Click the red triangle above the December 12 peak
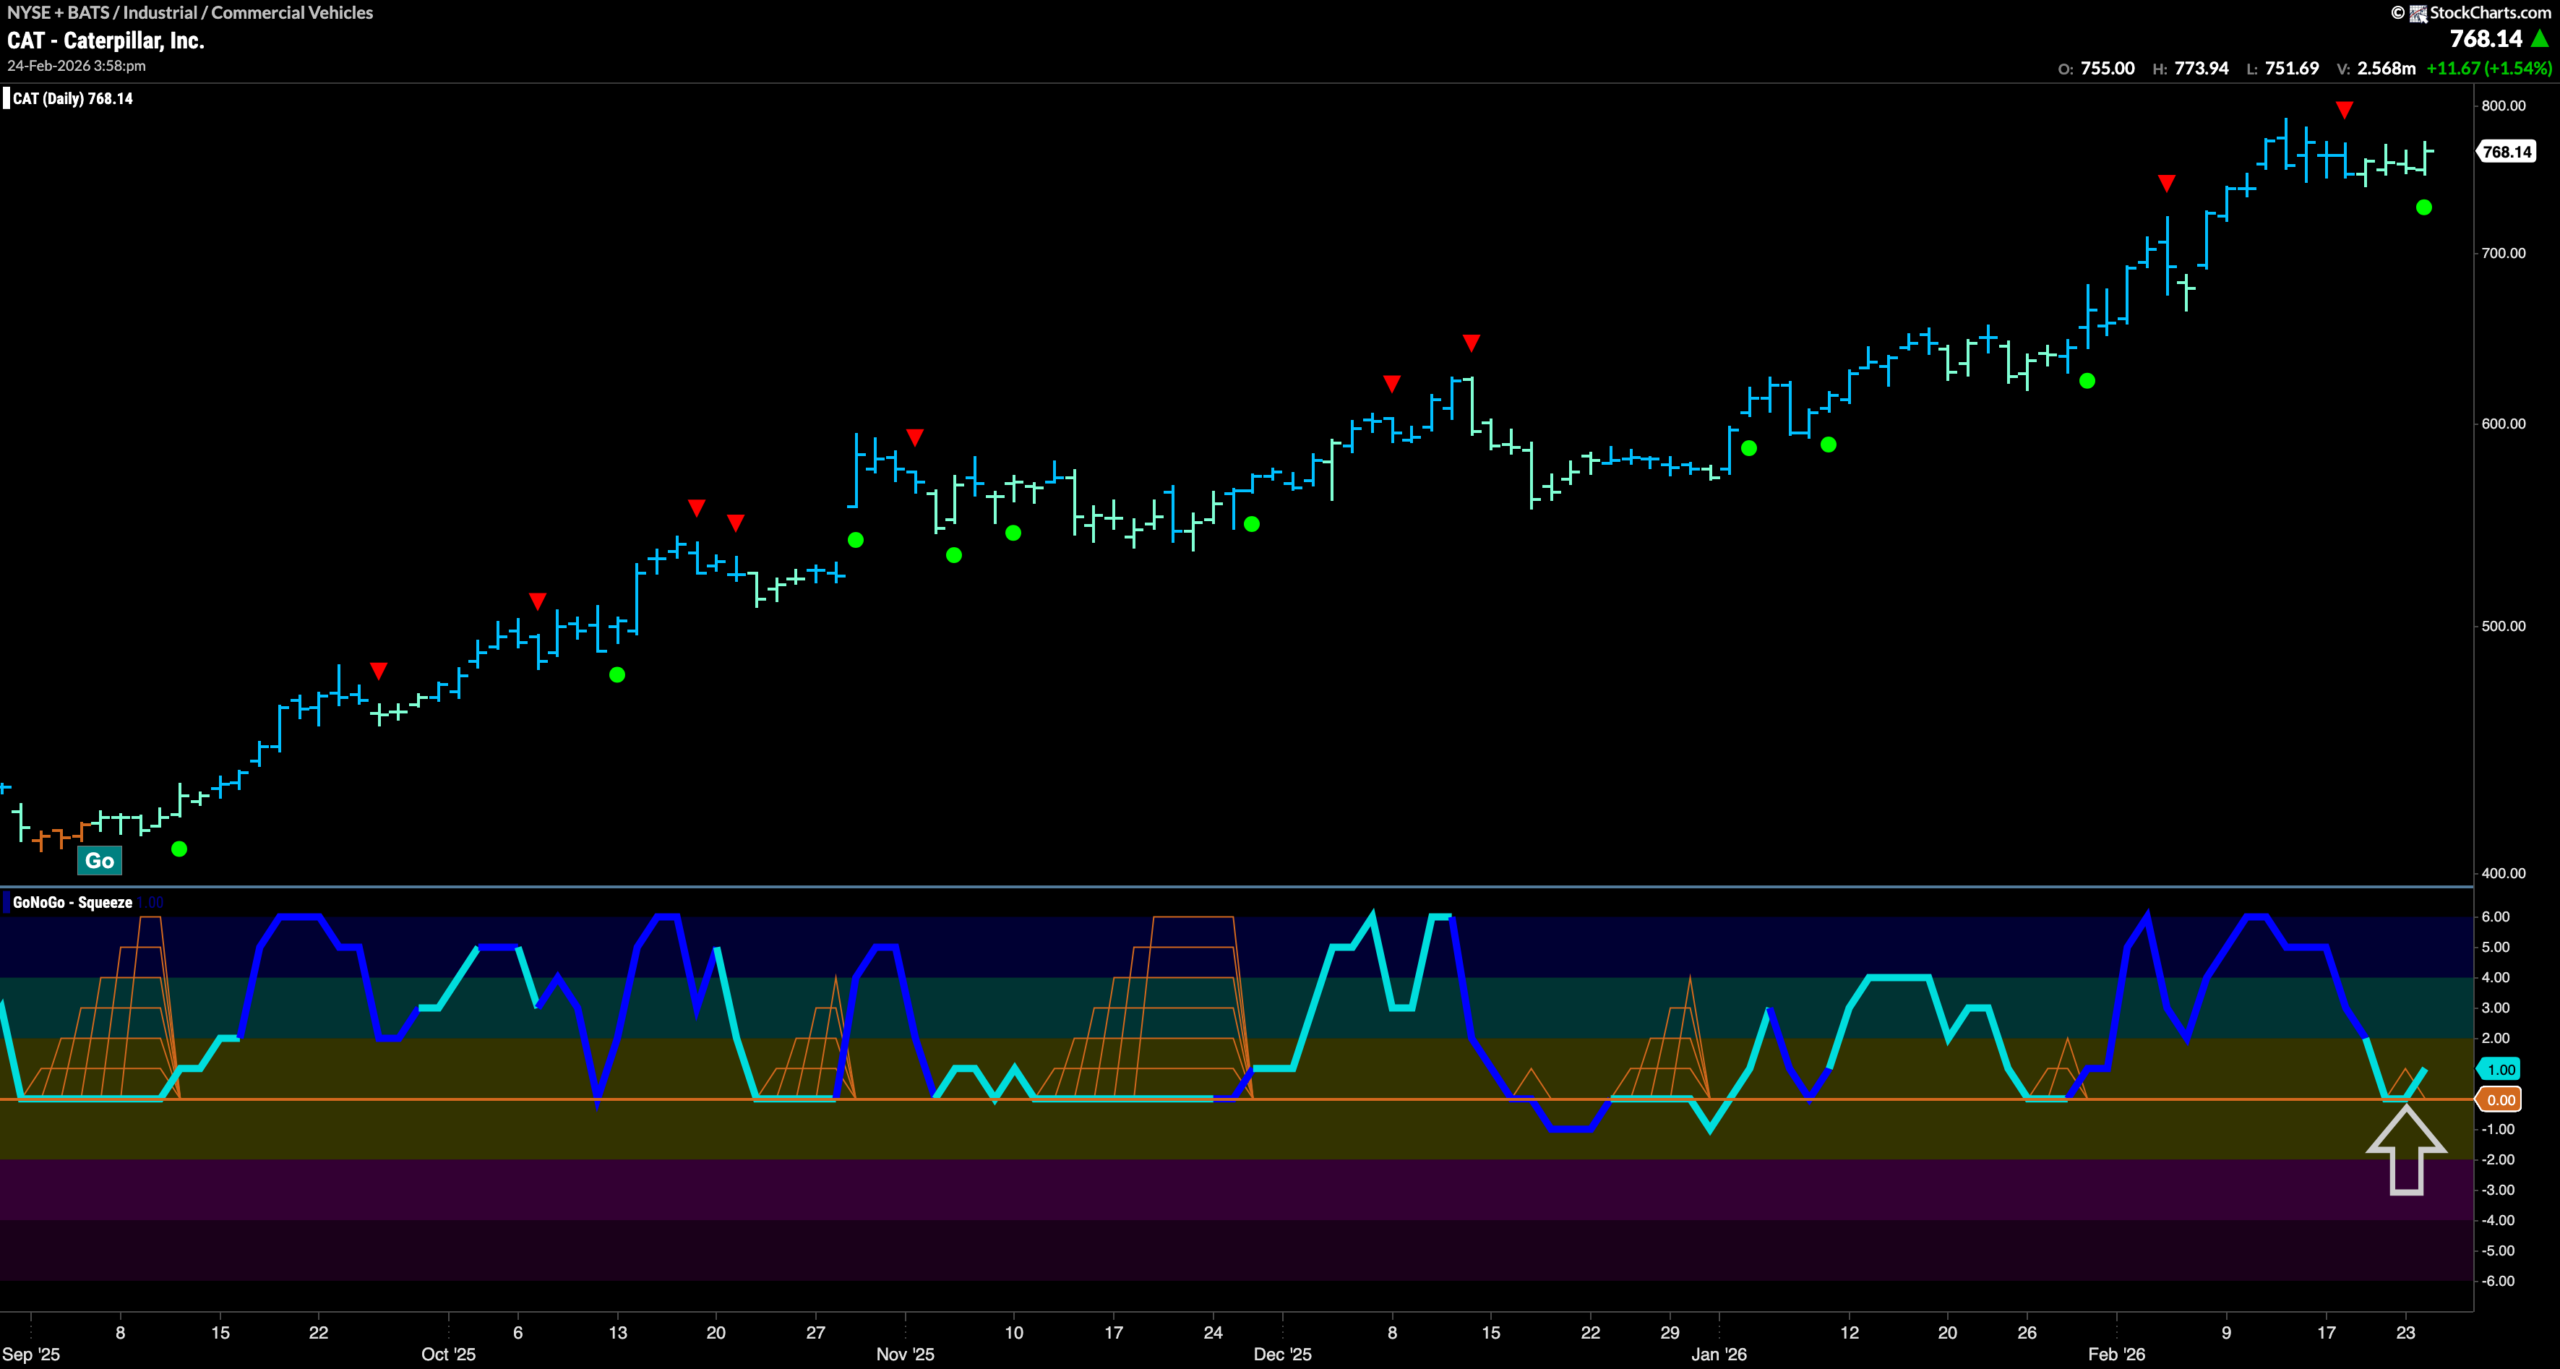The image size is (2560, 1369). point(1471,343)
